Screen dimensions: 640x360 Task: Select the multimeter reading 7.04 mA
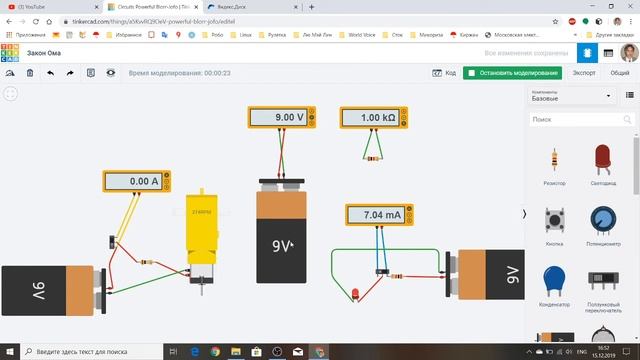[379, 215]
